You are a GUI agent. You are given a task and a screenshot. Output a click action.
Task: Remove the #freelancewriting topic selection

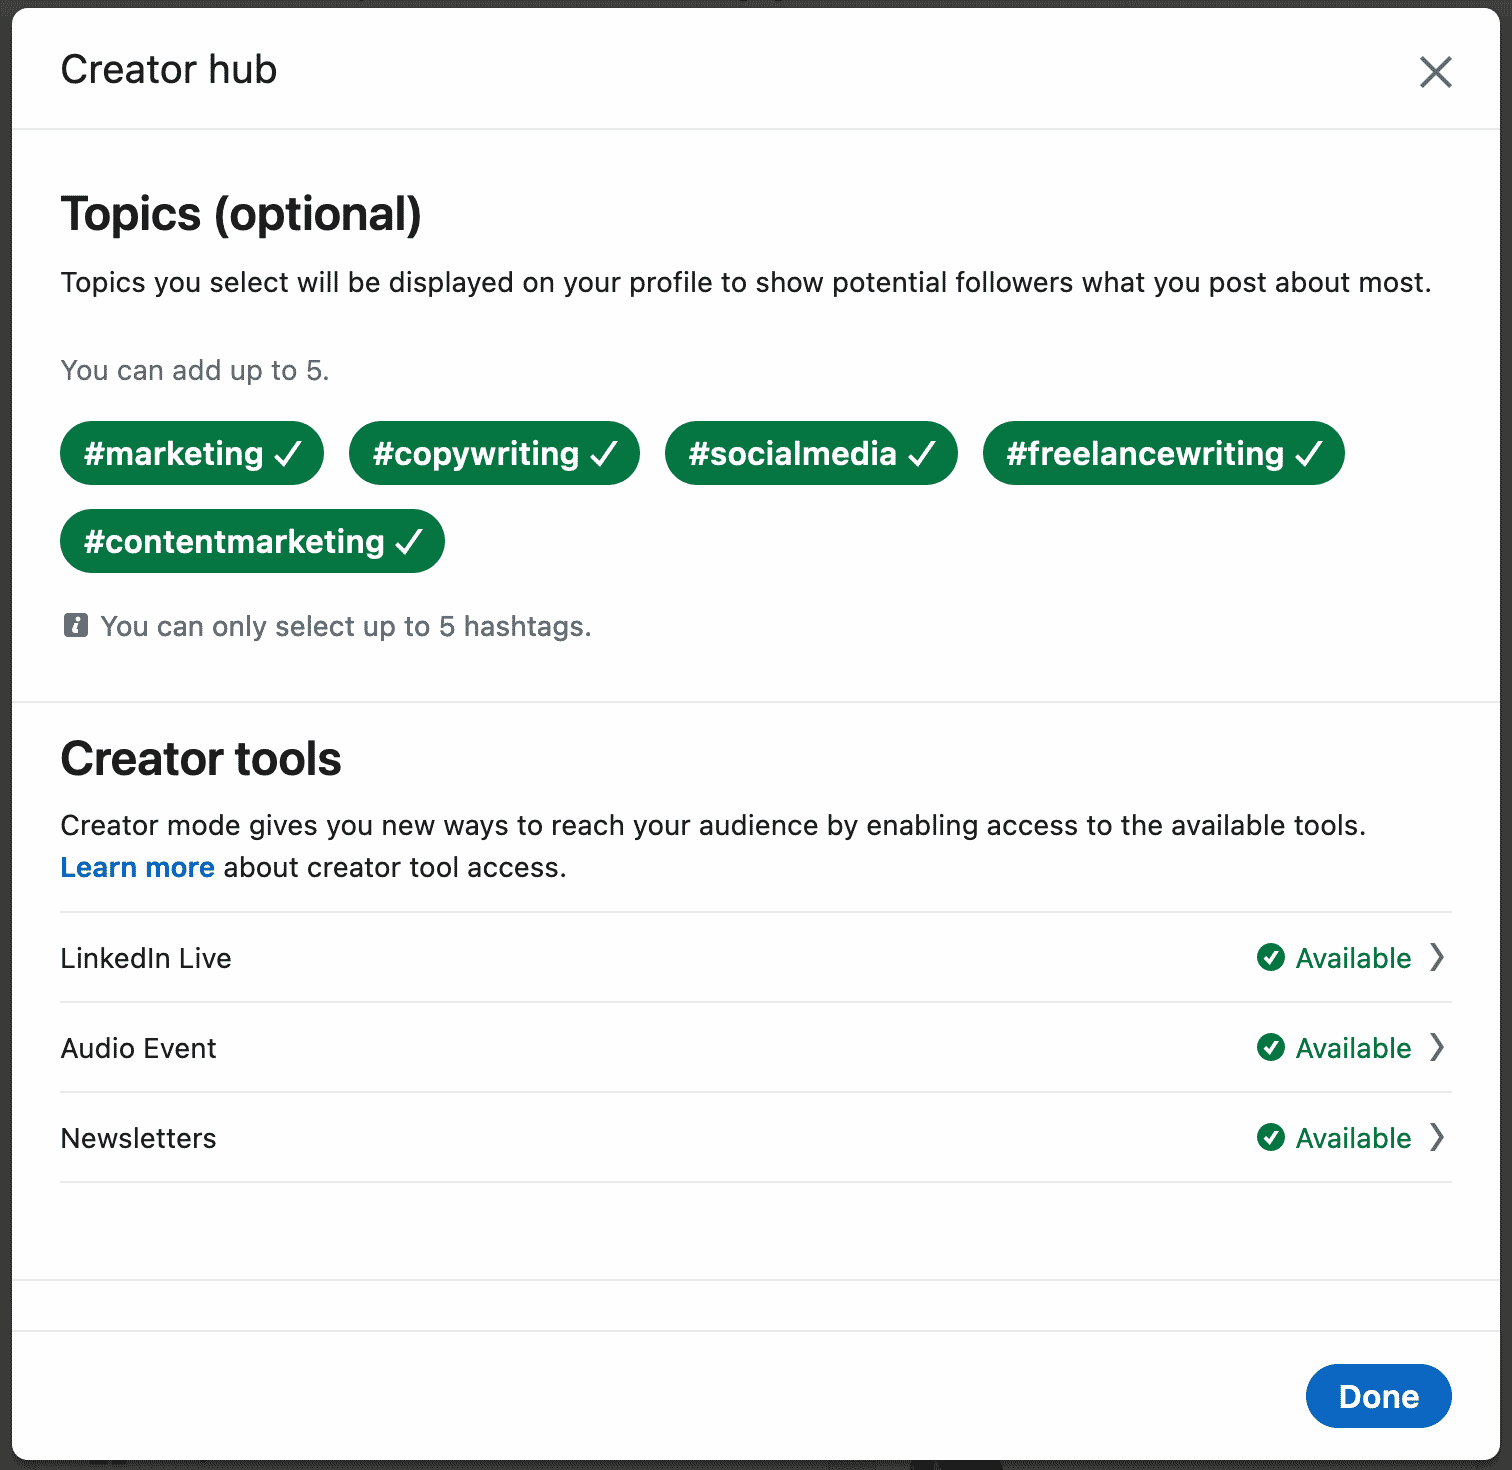pyautogui.click(x=1164, y=453)
